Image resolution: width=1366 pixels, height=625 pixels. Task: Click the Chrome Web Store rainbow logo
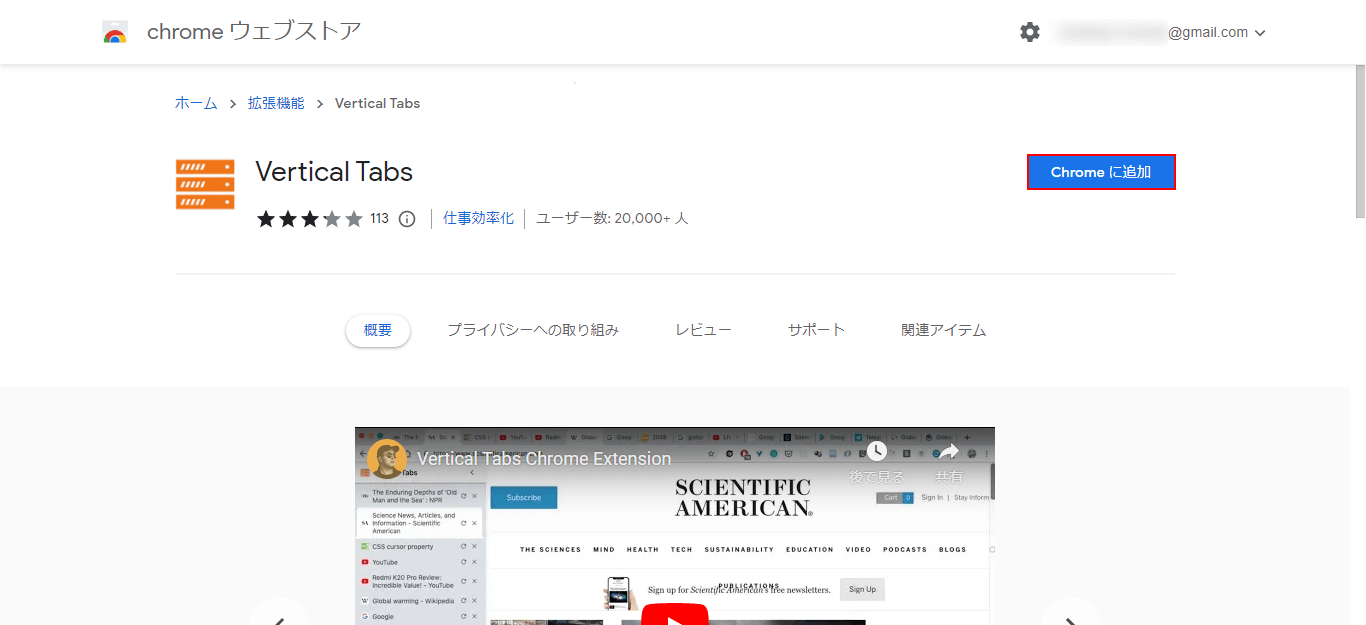click(115, 32)
